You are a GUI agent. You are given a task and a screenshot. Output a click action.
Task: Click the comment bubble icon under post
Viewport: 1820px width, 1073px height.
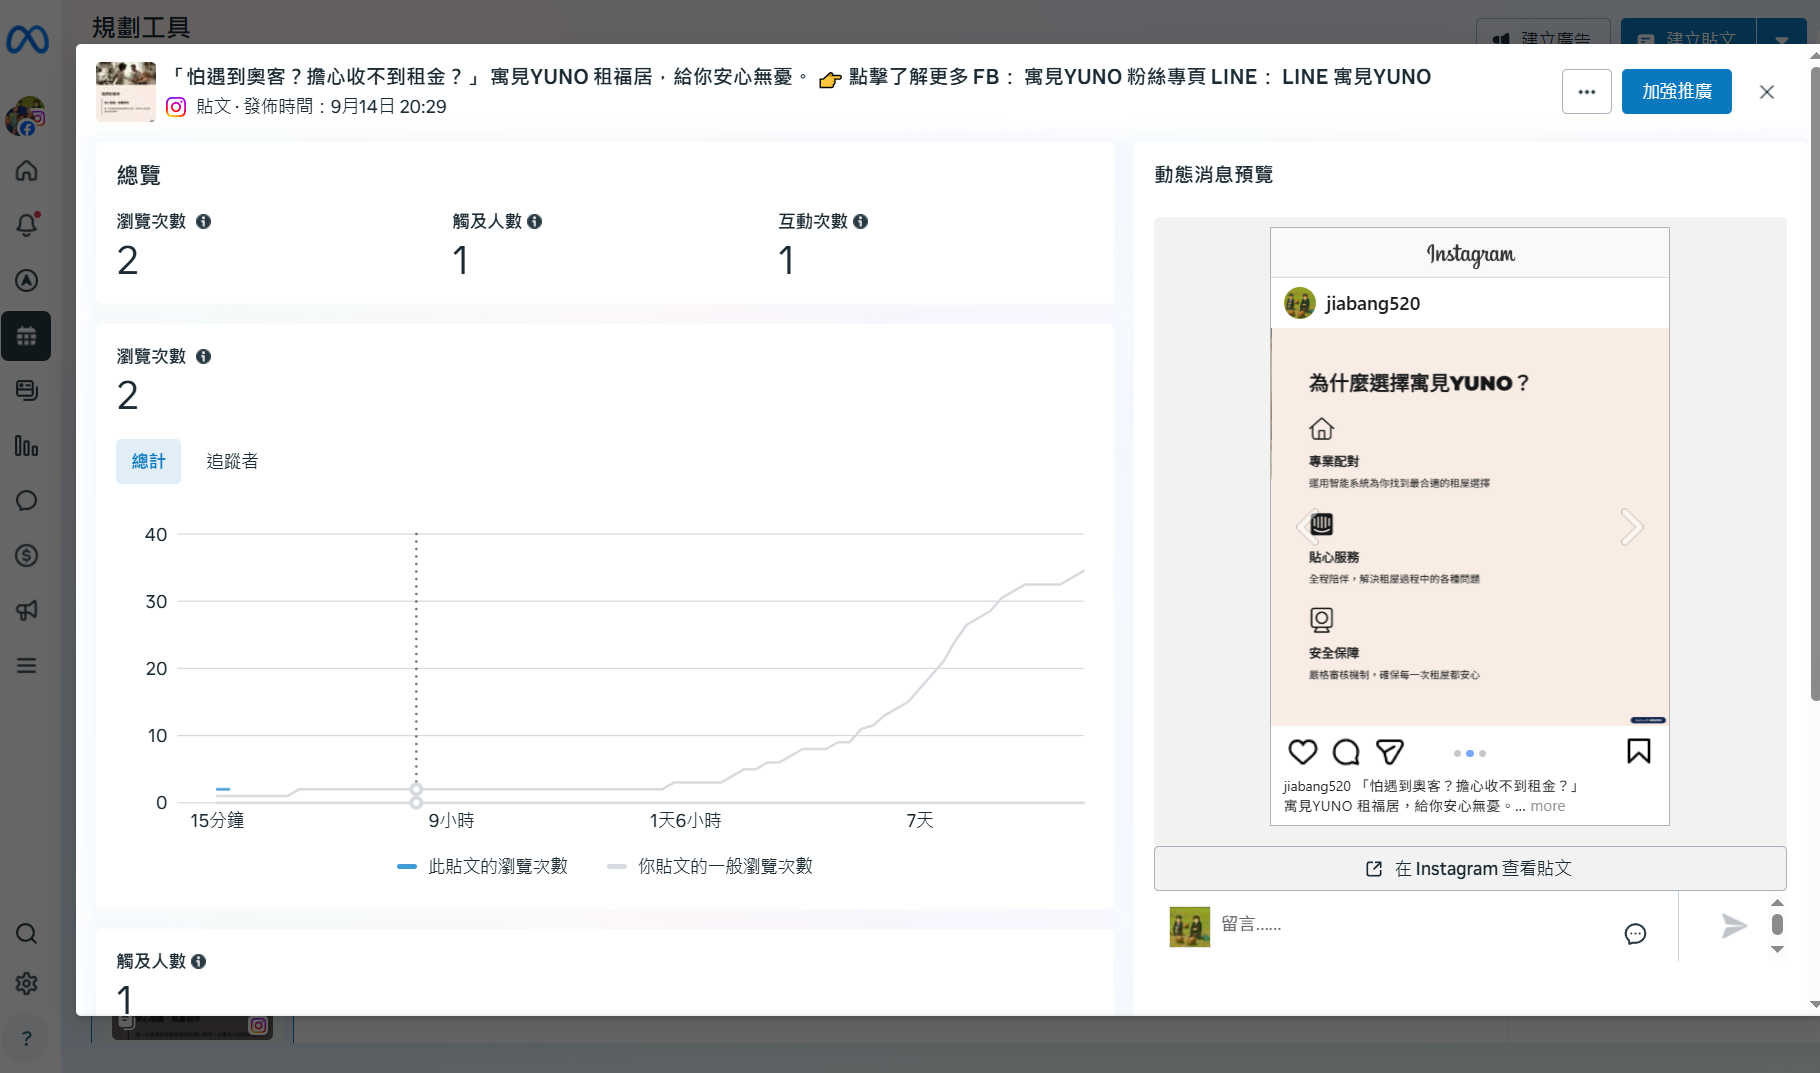pos(1346,752)
